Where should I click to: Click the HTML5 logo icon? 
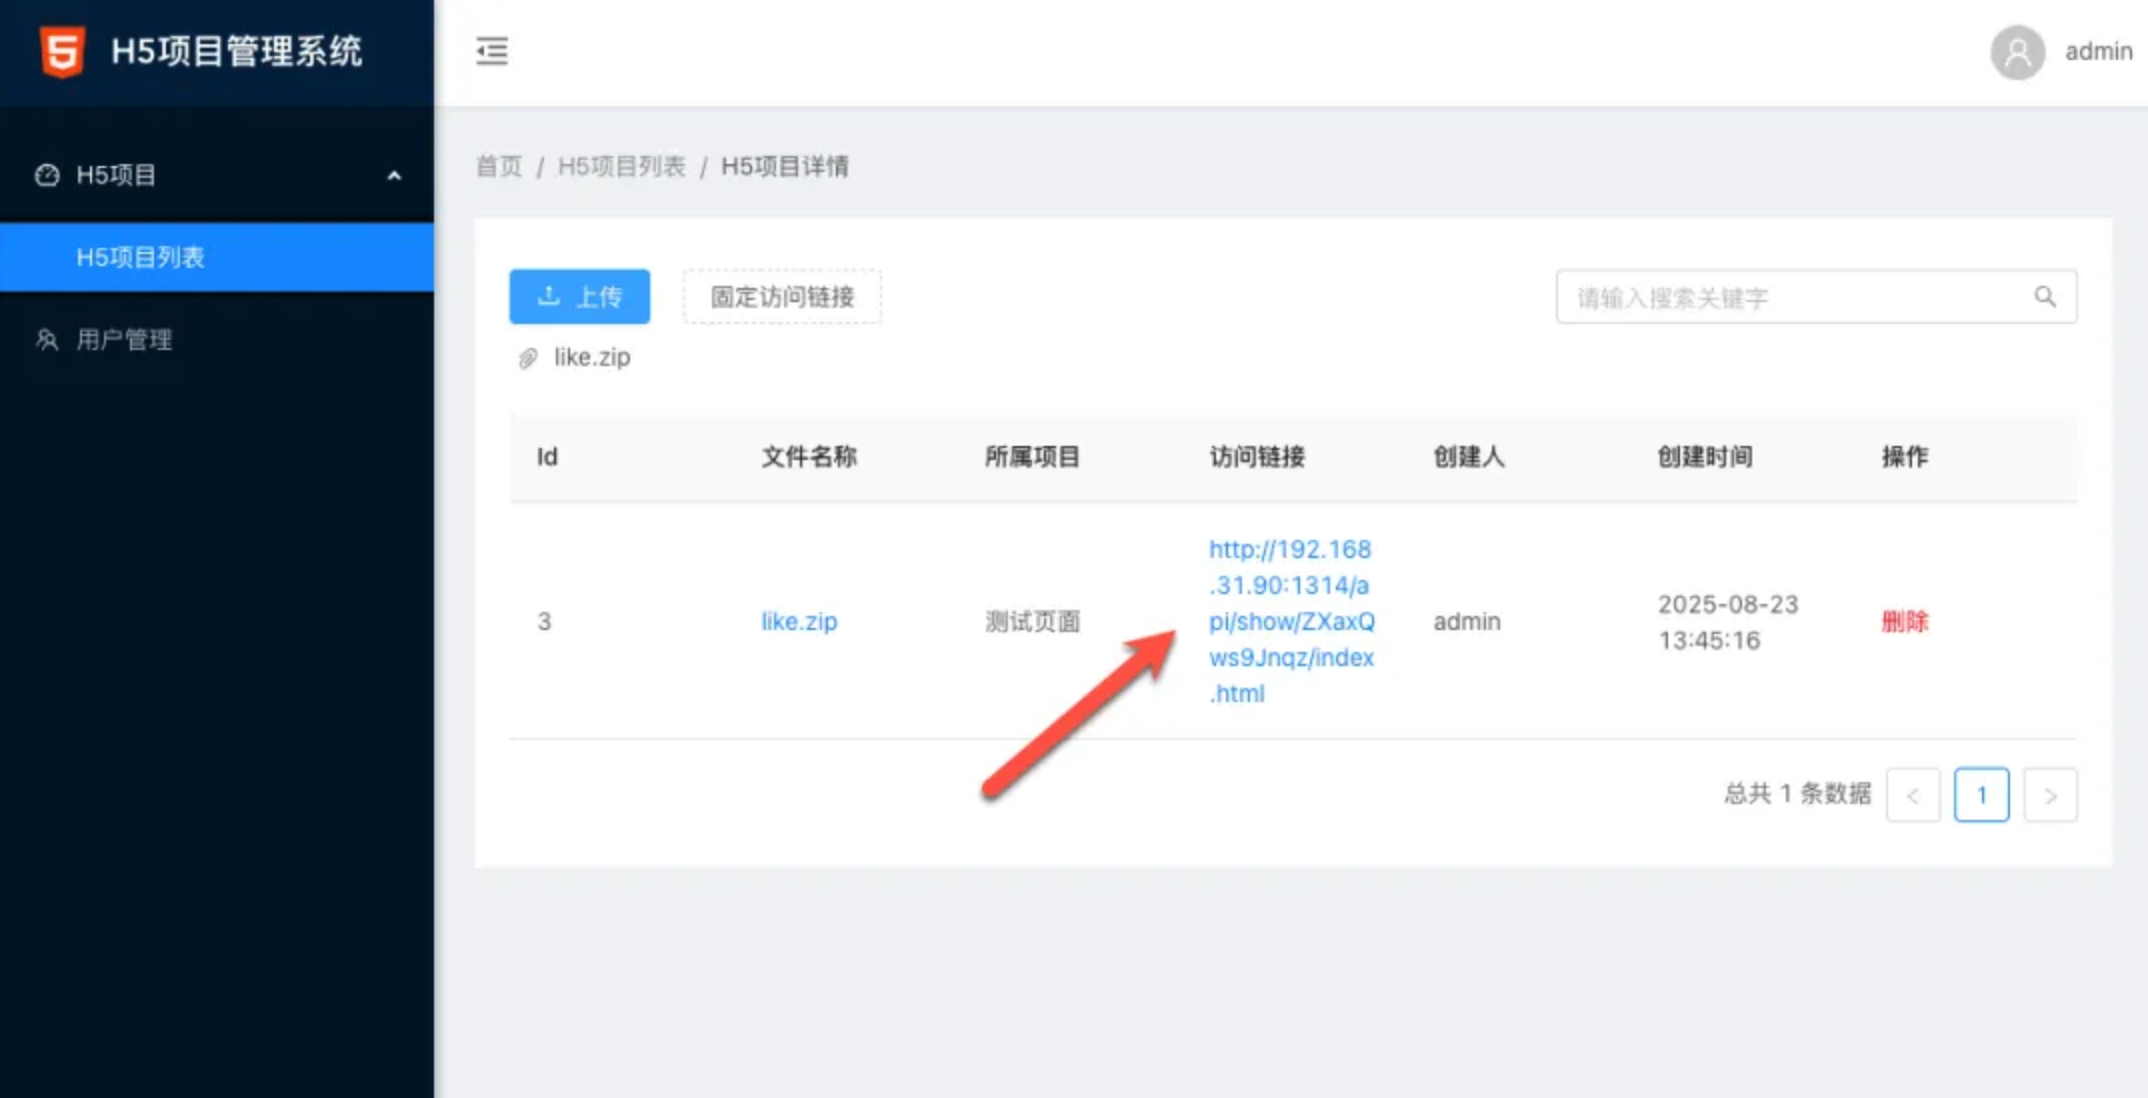click(x=62, y=51)
